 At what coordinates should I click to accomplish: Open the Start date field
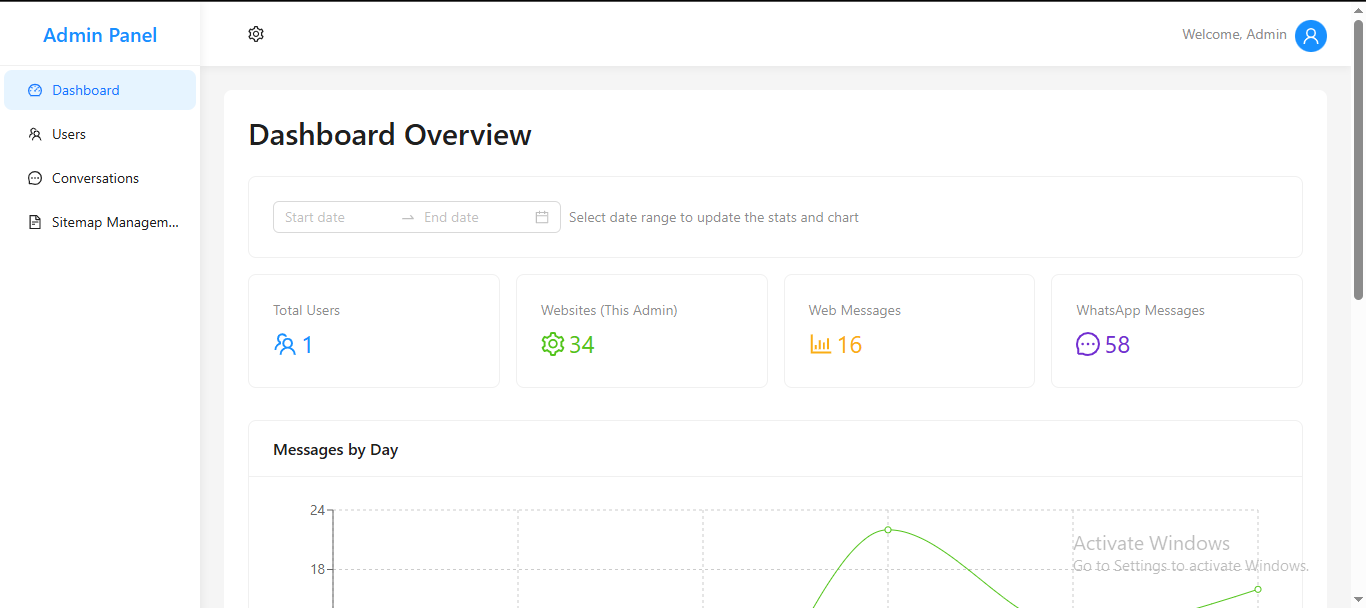330,216
